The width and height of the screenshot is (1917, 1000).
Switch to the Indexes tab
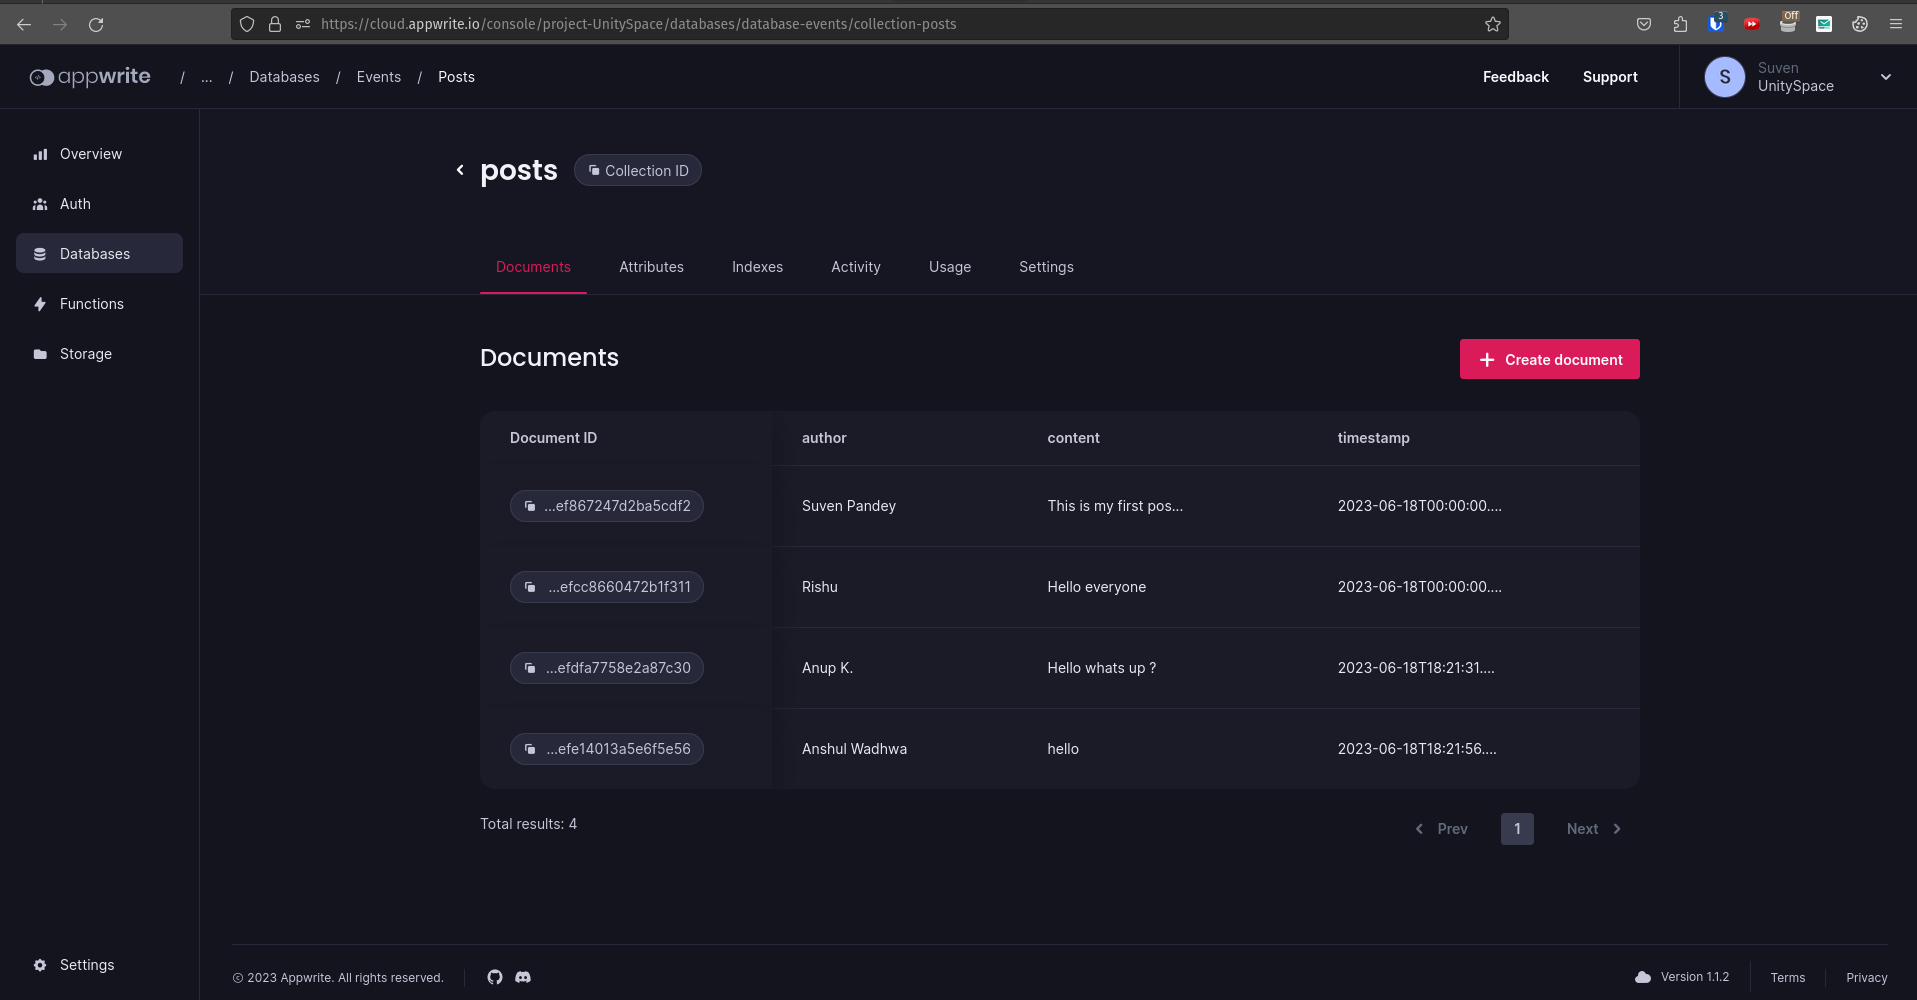click(757, 267)
